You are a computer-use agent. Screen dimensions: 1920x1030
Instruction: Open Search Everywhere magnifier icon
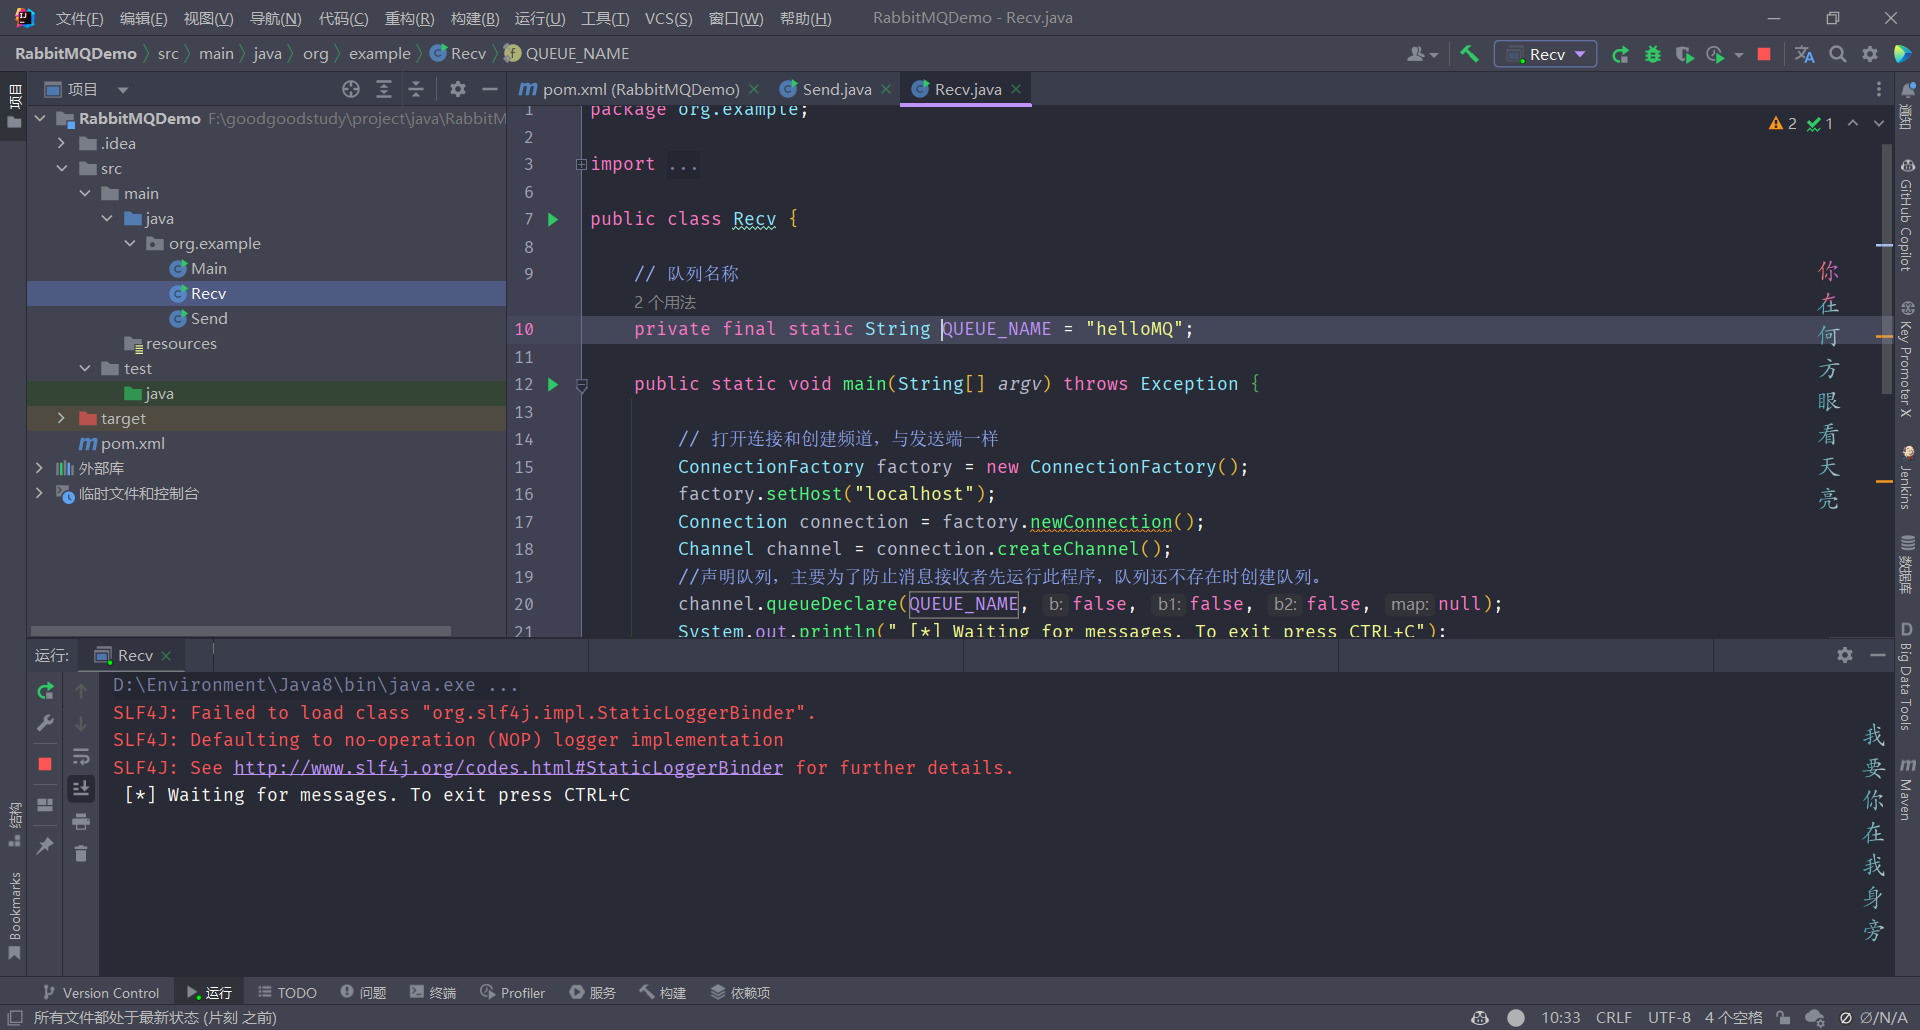point(1837,54)
